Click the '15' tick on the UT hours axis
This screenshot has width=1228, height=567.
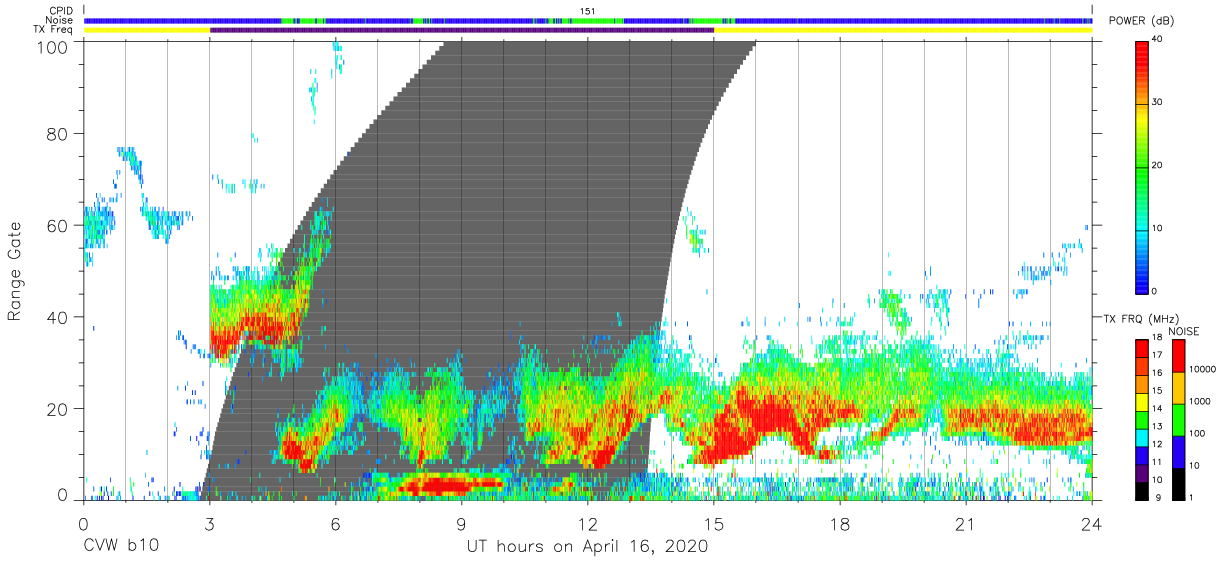tap(714, 523)
